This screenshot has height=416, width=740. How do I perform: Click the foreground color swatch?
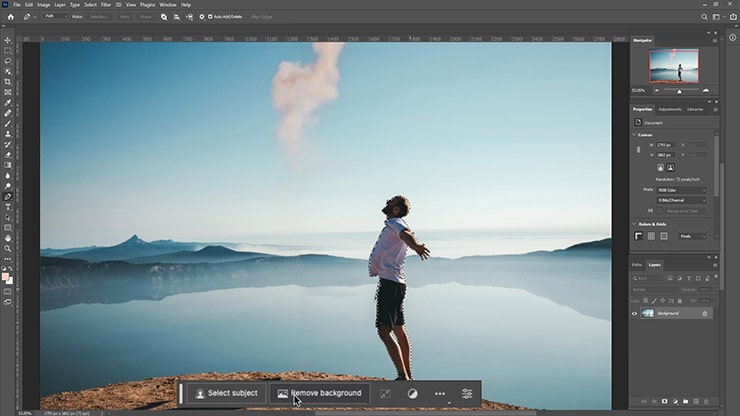tap(5, 277)
